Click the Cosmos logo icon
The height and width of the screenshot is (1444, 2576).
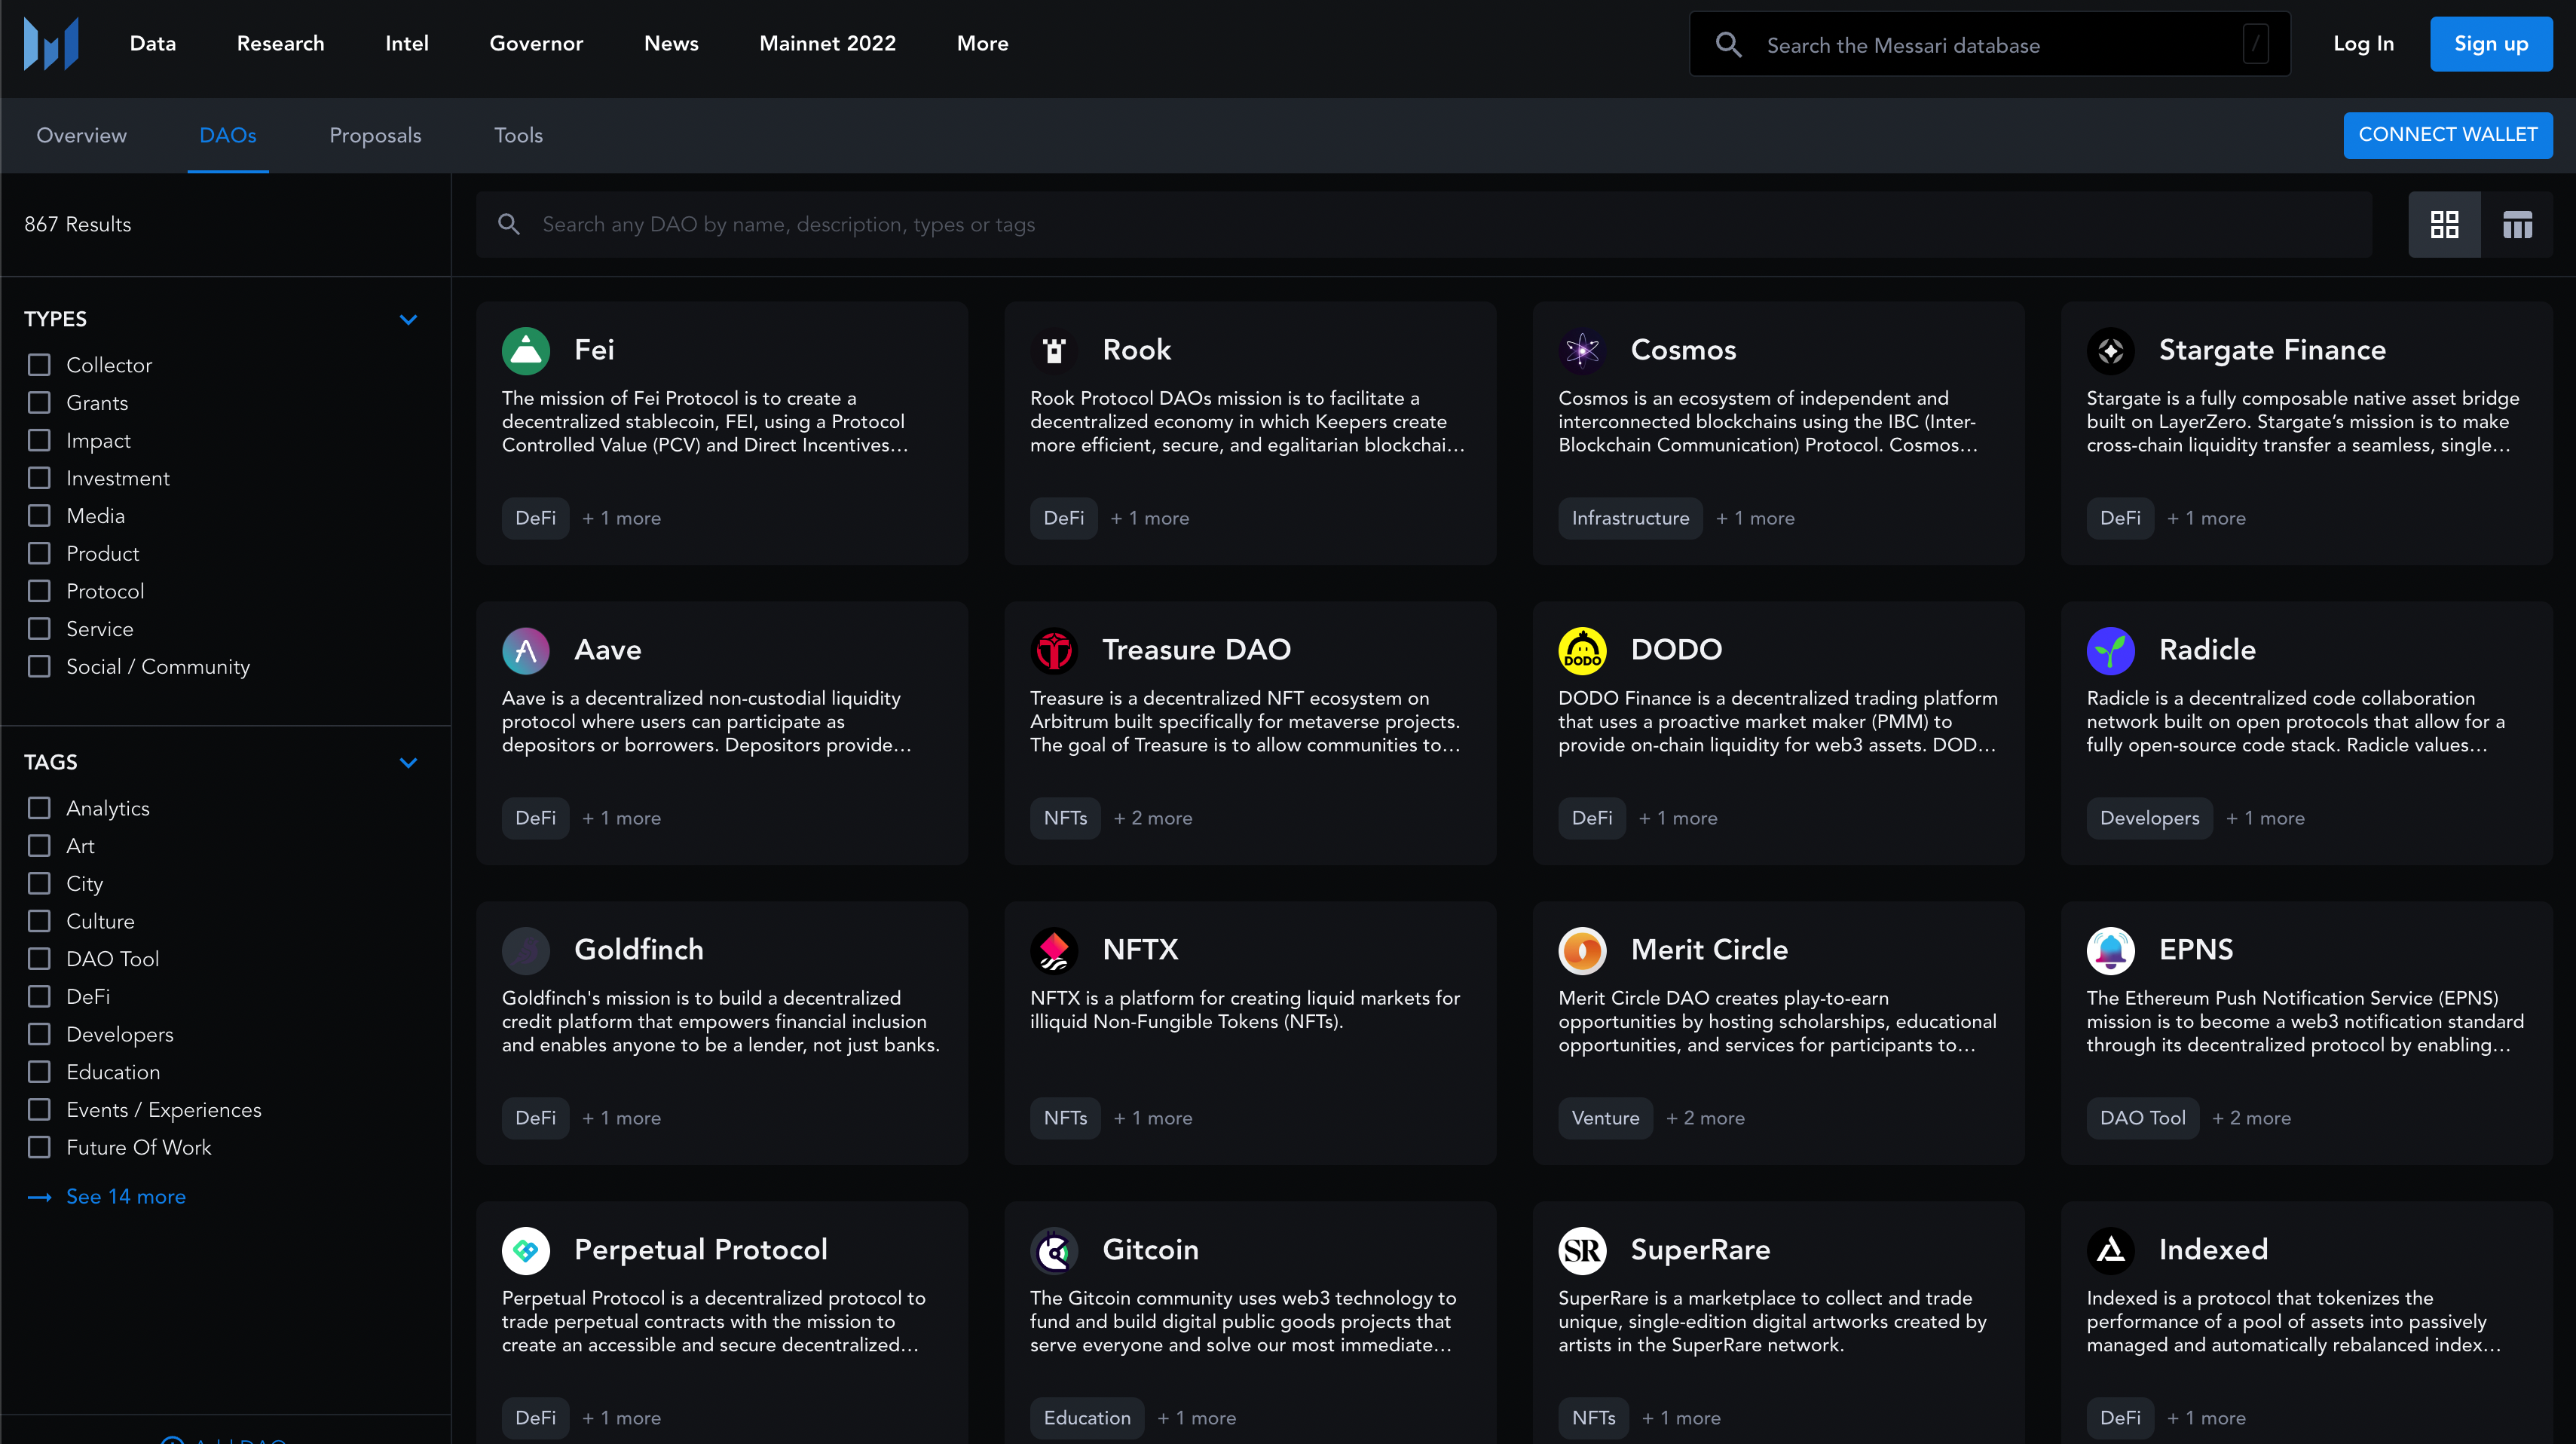coord(1582,350)
